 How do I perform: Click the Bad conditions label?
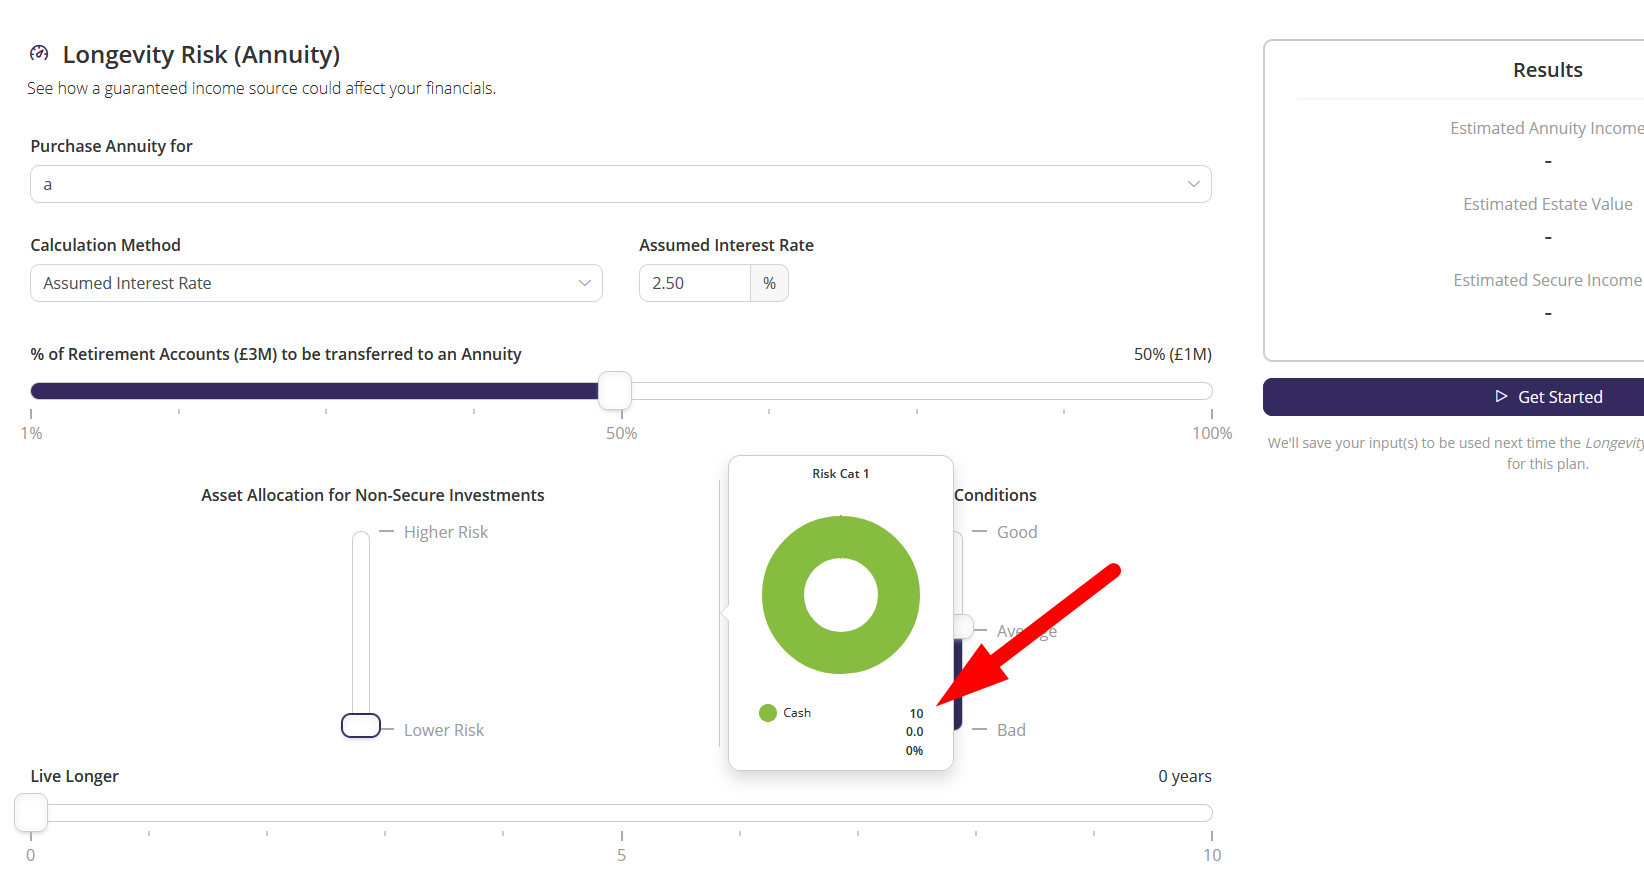1011,730
